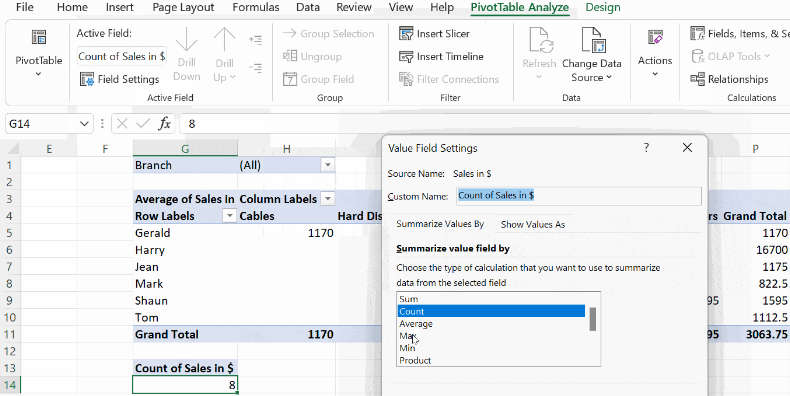790x396 pixels.
Task: Close the Value Field Settings dialog
Action: pyautogui.click(x=687, y=148)
